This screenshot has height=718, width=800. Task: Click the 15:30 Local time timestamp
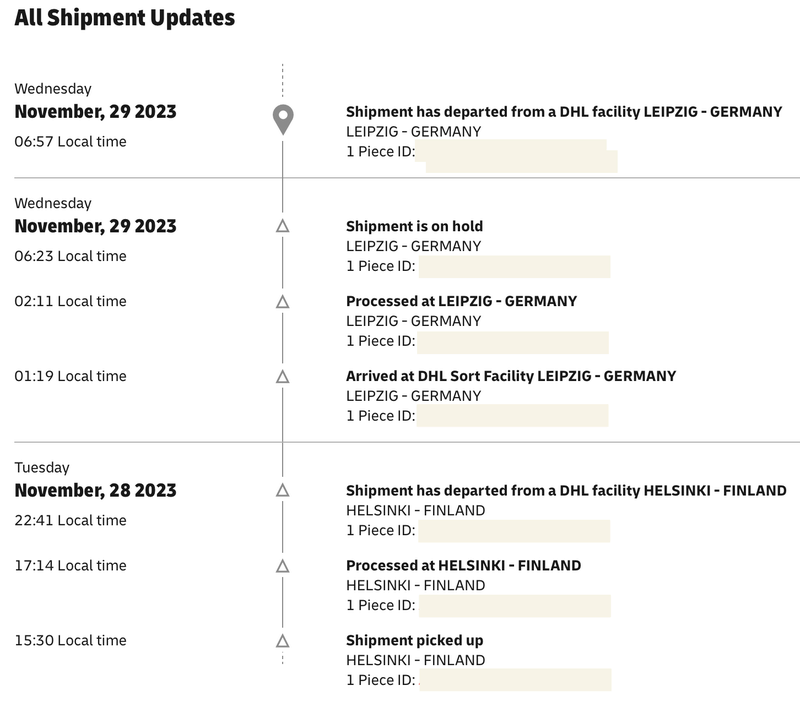[x=70, y=640]
